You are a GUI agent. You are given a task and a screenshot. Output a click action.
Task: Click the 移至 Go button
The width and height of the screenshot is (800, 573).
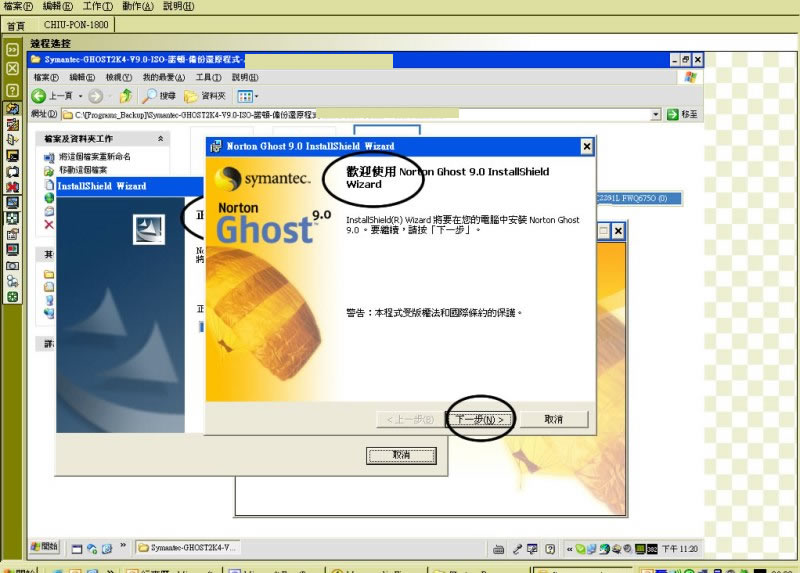coord(683,114)
